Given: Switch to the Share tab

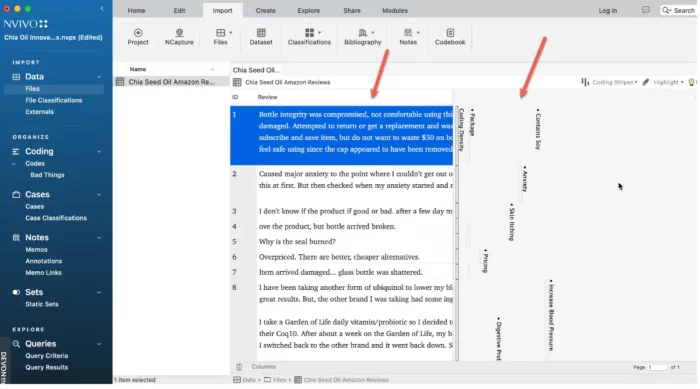Looking at the screenshot, I should pos(352,10).
